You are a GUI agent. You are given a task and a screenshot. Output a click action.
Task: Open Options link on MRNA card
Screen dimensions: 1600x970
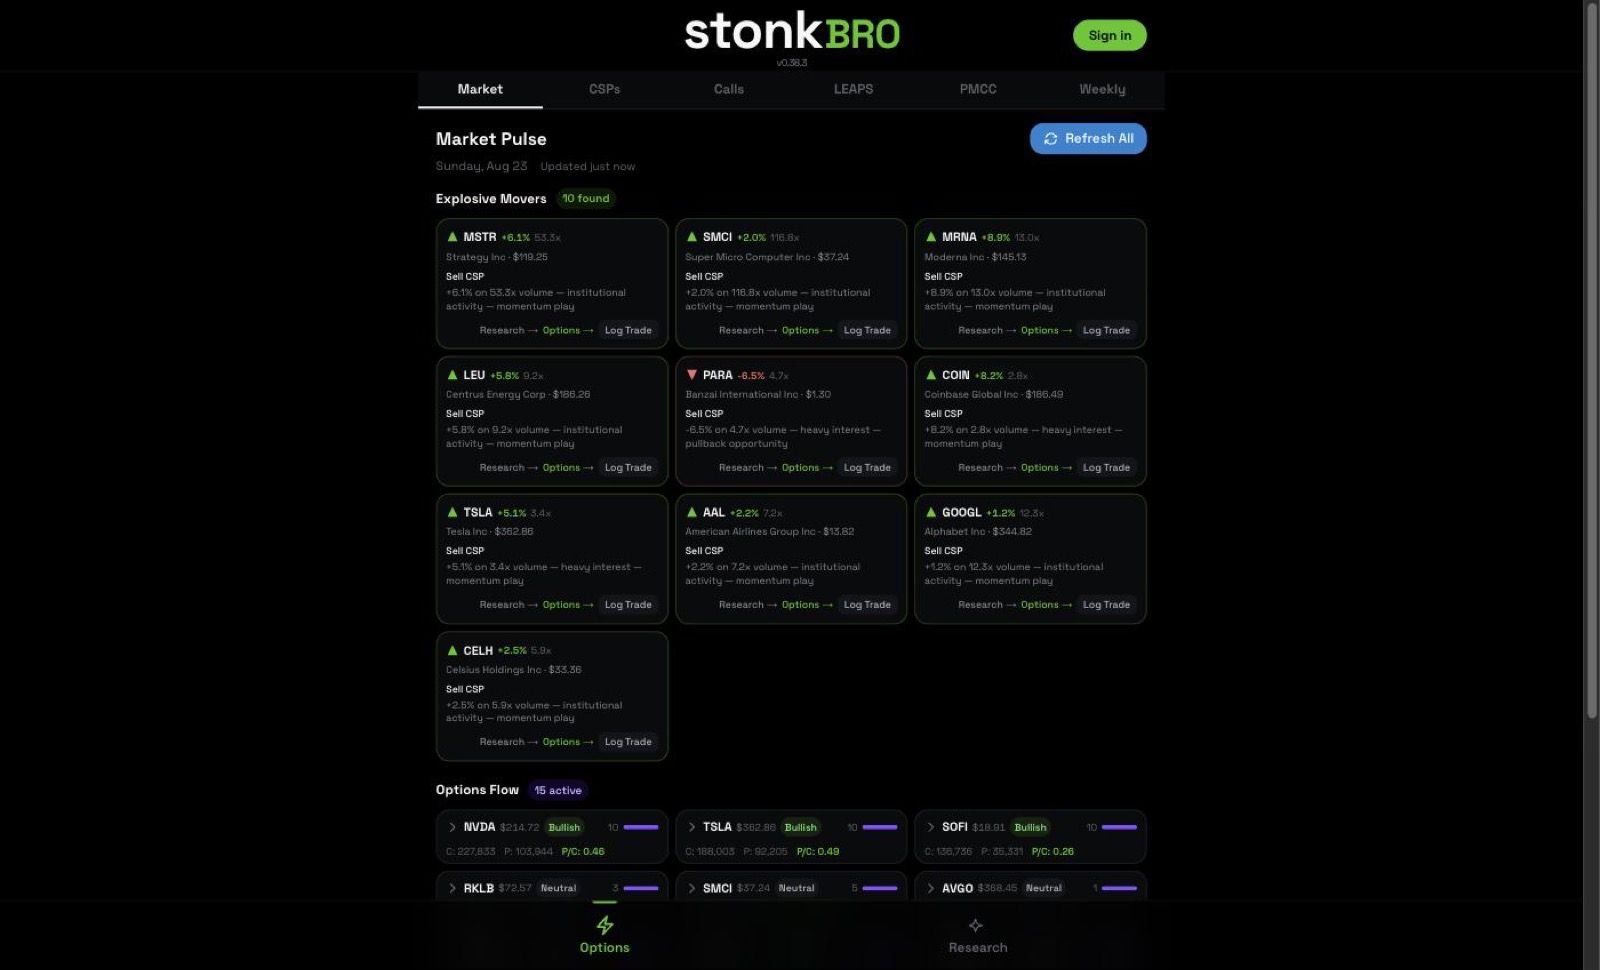pyautogui.click(x=1045, y=330)
